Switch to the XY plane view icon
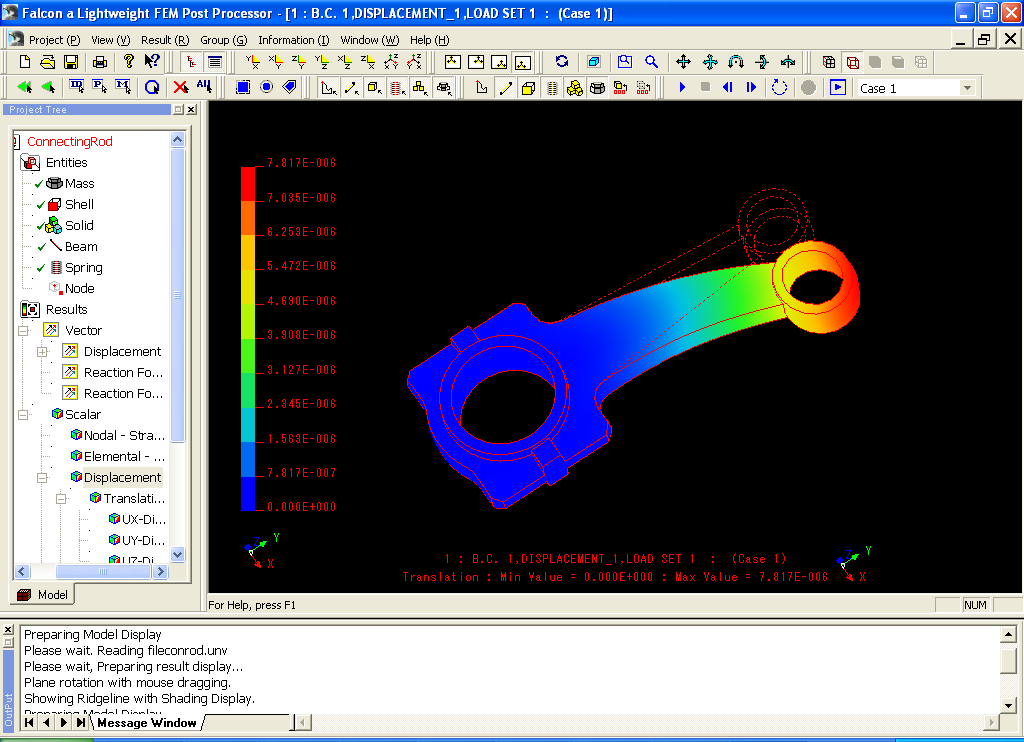1024x742 pixels. 276,62
